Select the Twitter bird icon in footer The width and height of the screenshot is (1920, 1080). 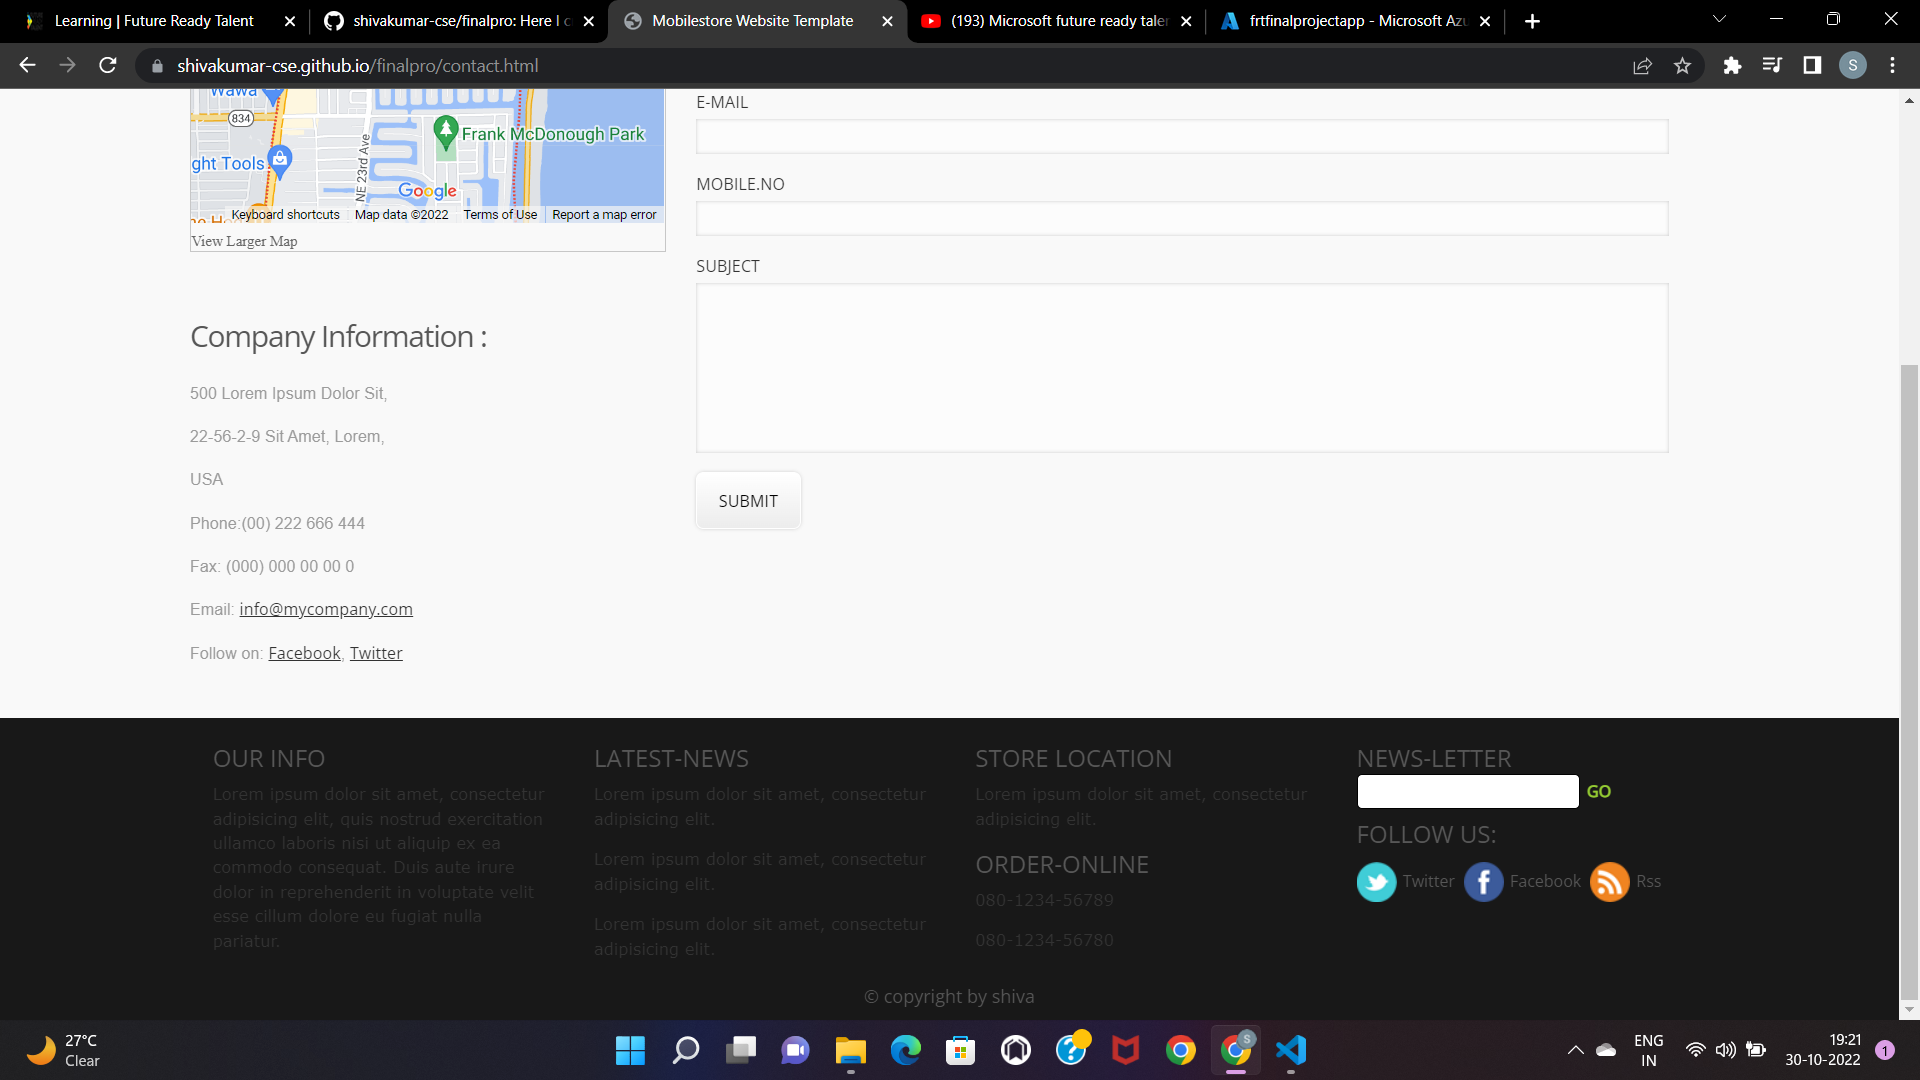[1376, 881]
